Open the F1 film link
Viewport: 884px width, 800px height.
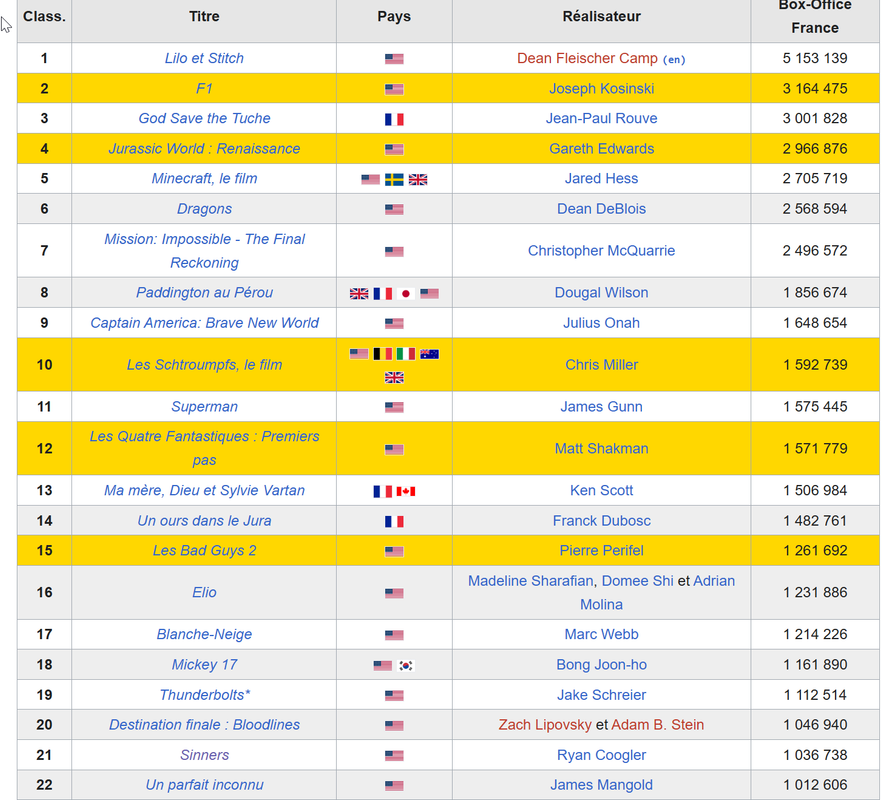click(x=204, y=89)
